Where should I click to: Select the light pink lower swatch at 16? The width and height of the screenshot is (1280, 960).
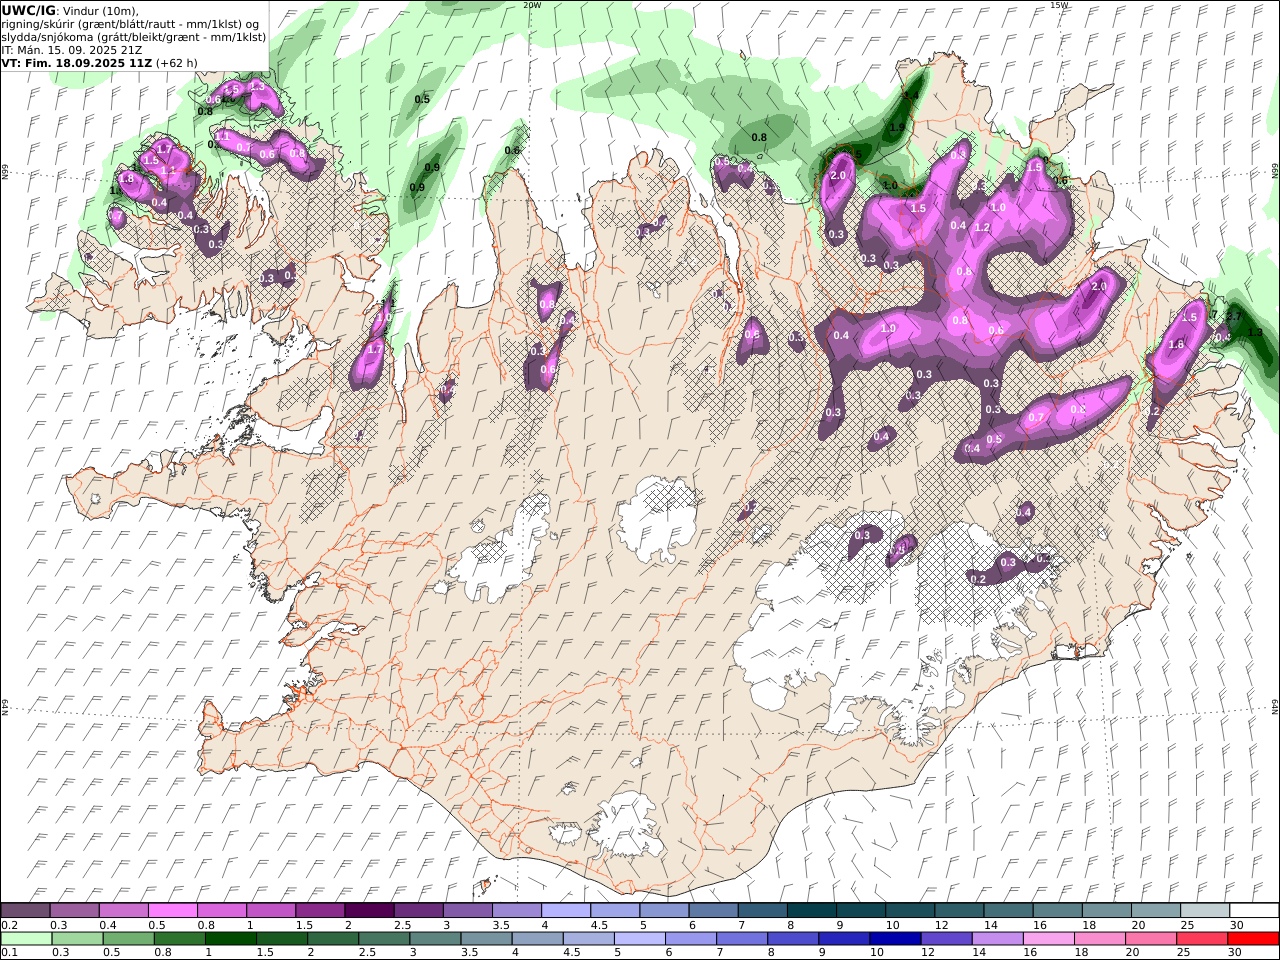1048,938
